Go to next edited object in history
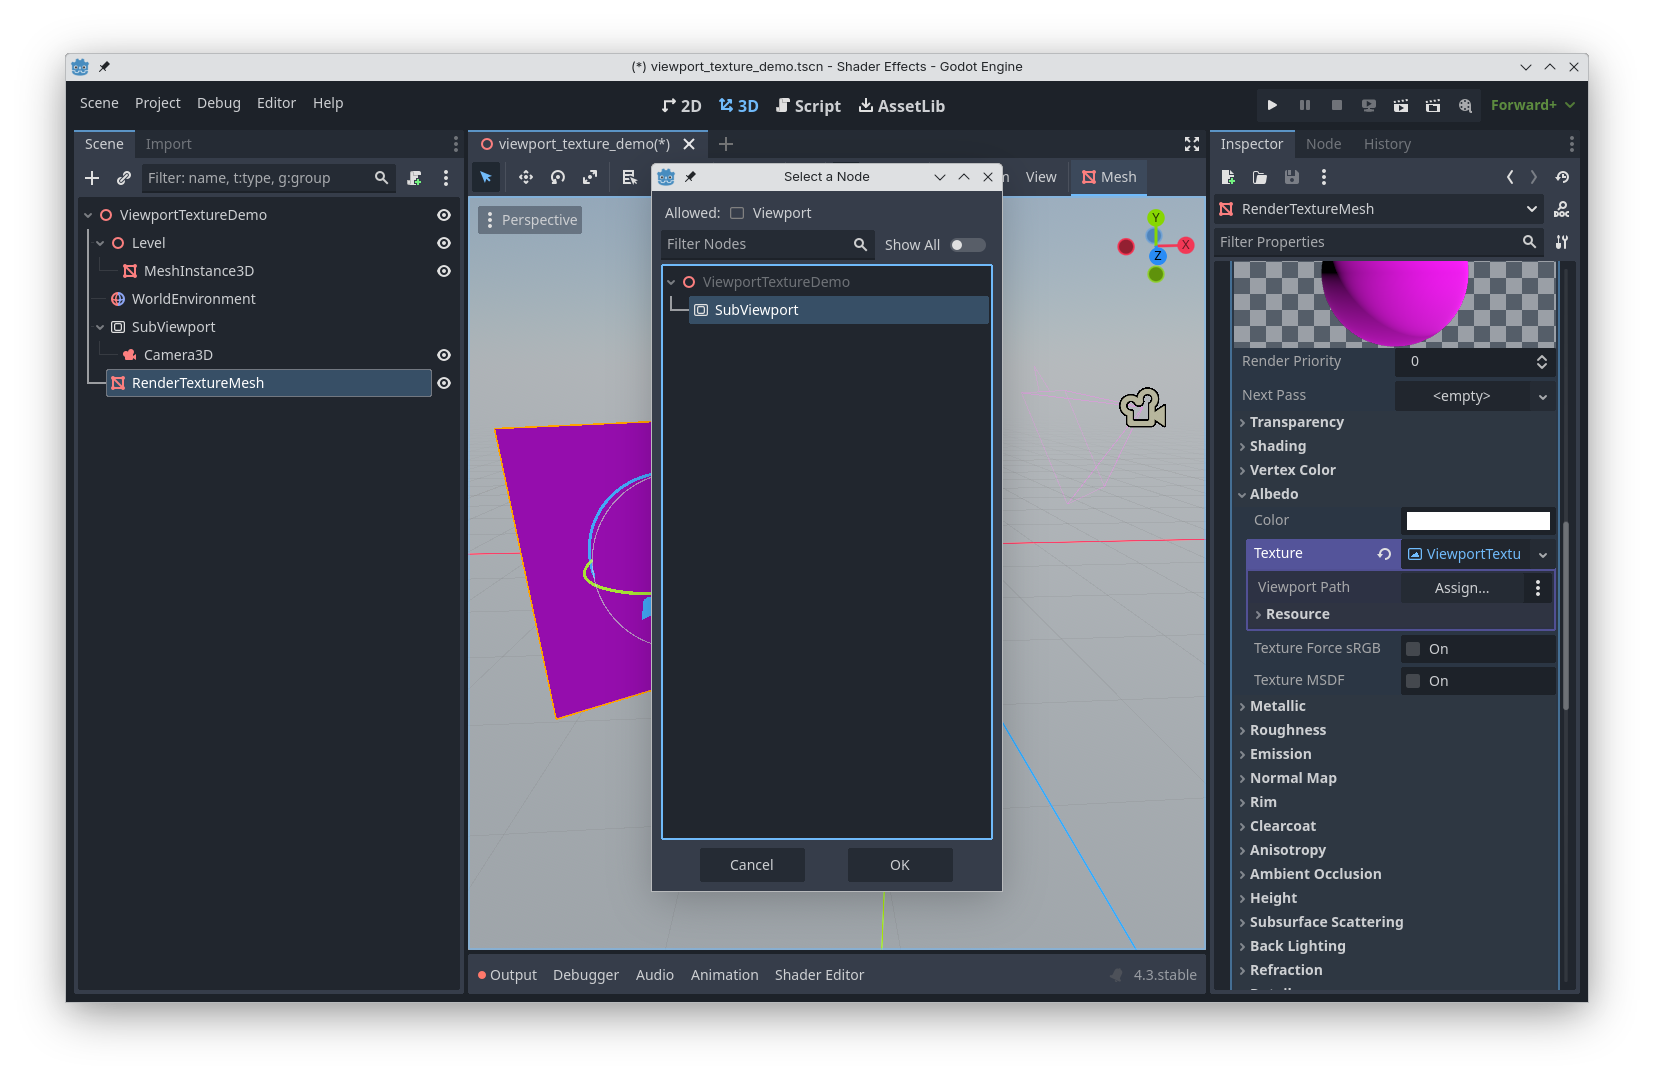This screenshot has width=1654, height=1080. pos(1534,177)
